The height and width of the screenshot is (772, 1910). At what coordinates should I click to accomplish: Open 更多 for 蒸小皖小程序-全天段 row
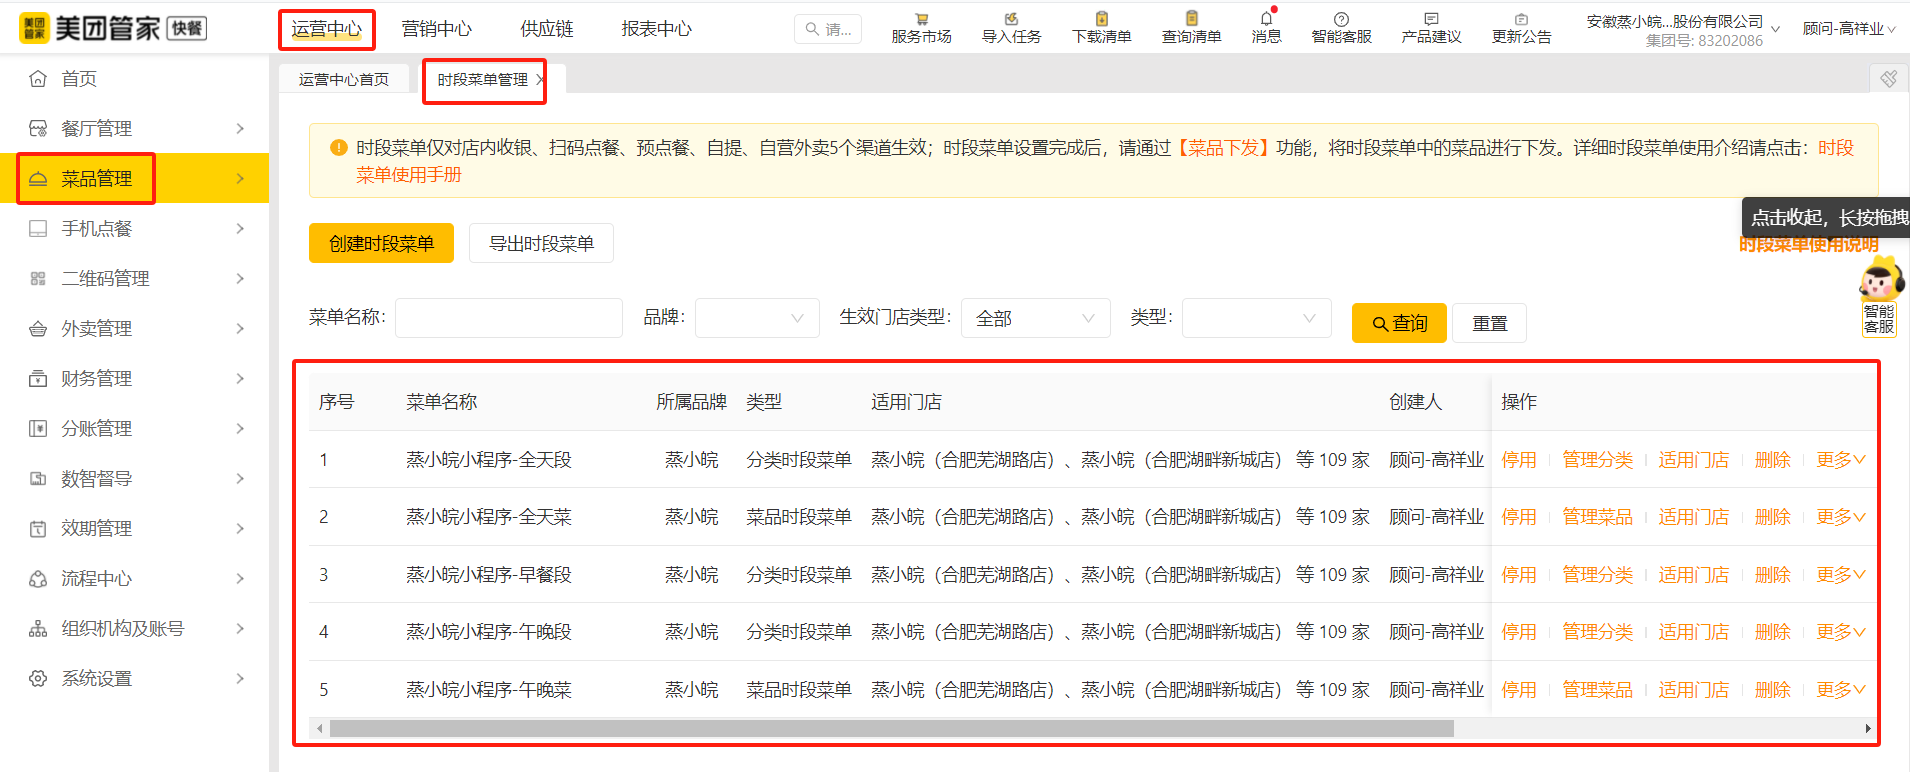[x=1841, y=460]
